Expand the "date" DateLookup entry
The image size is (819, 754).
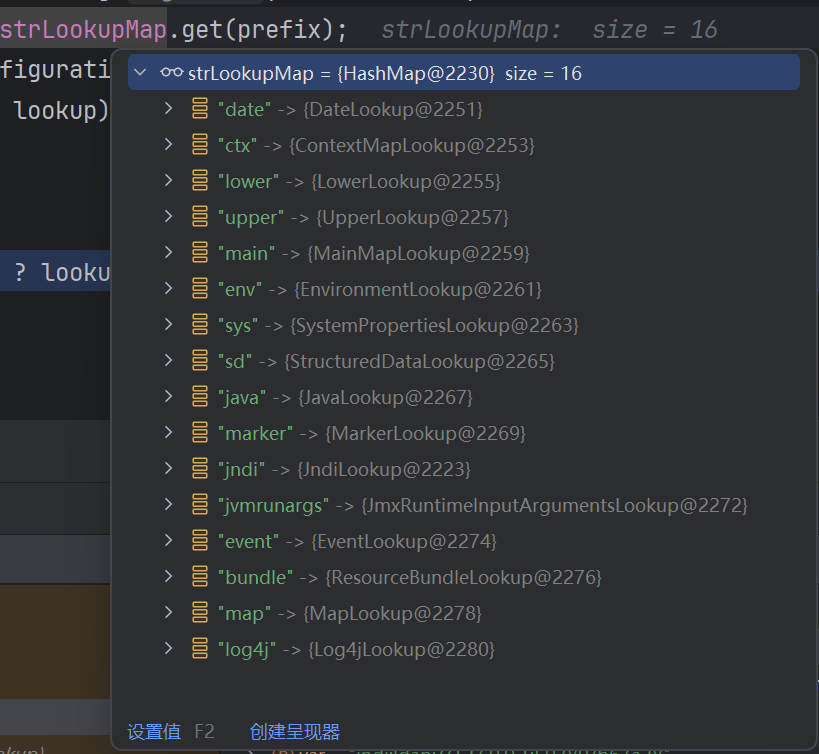[x=169, y=109]
